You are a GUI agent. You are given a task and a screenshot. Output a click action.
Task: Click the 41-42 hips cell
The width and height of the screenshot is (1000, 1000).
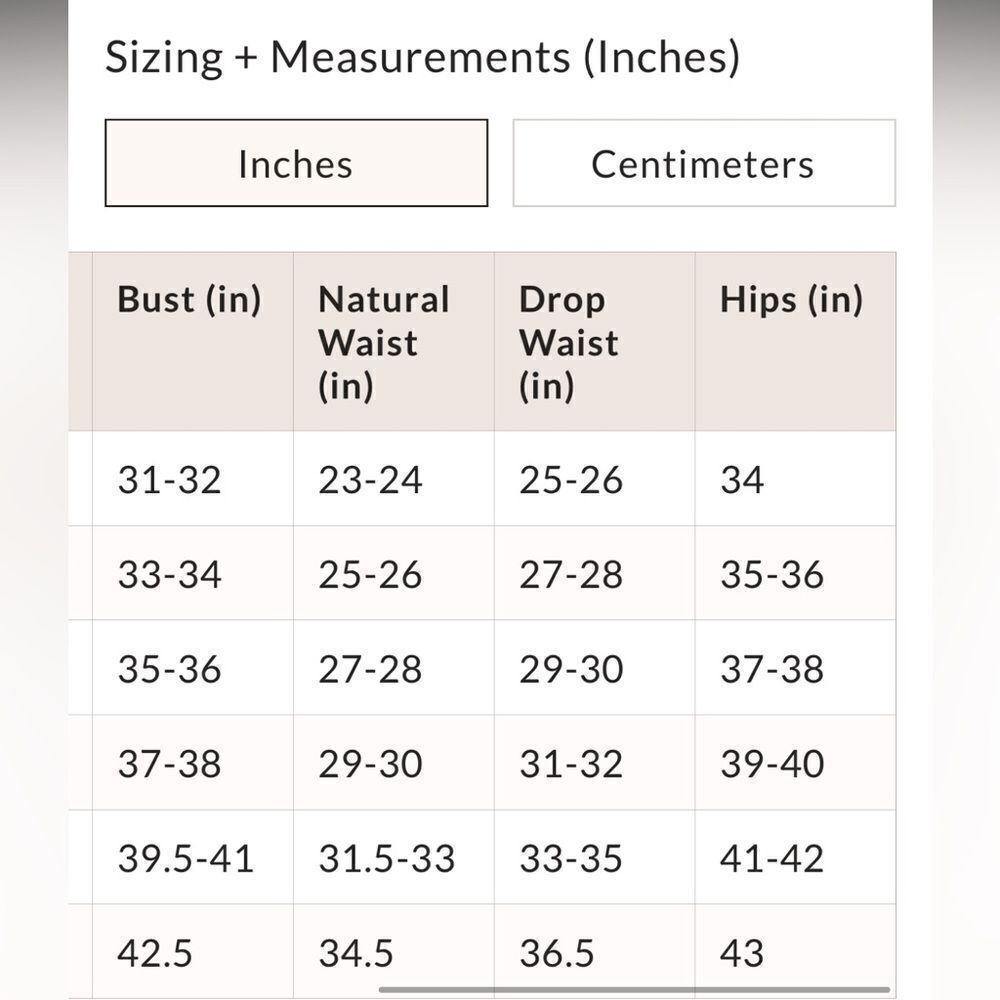pyautogui.click(x=772, y=858)
